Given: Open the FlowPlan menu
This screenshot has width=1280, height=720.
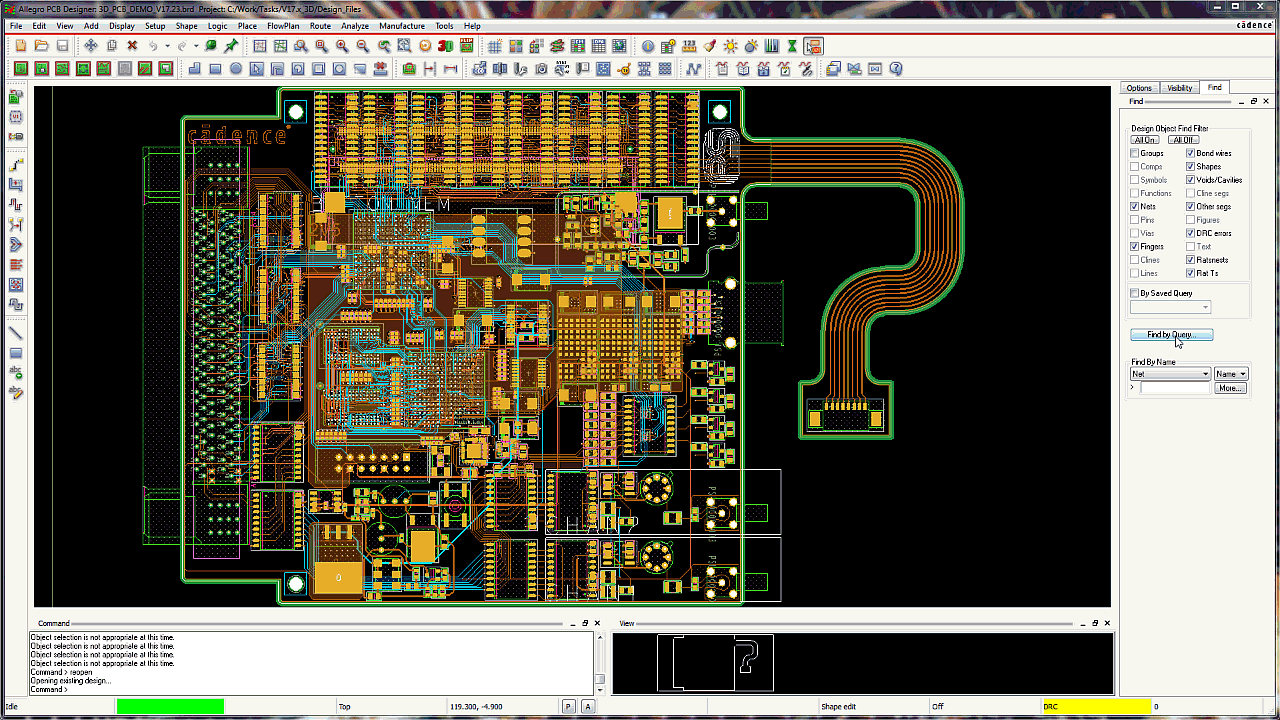Looking at the screenshot, I should (283, 26).
